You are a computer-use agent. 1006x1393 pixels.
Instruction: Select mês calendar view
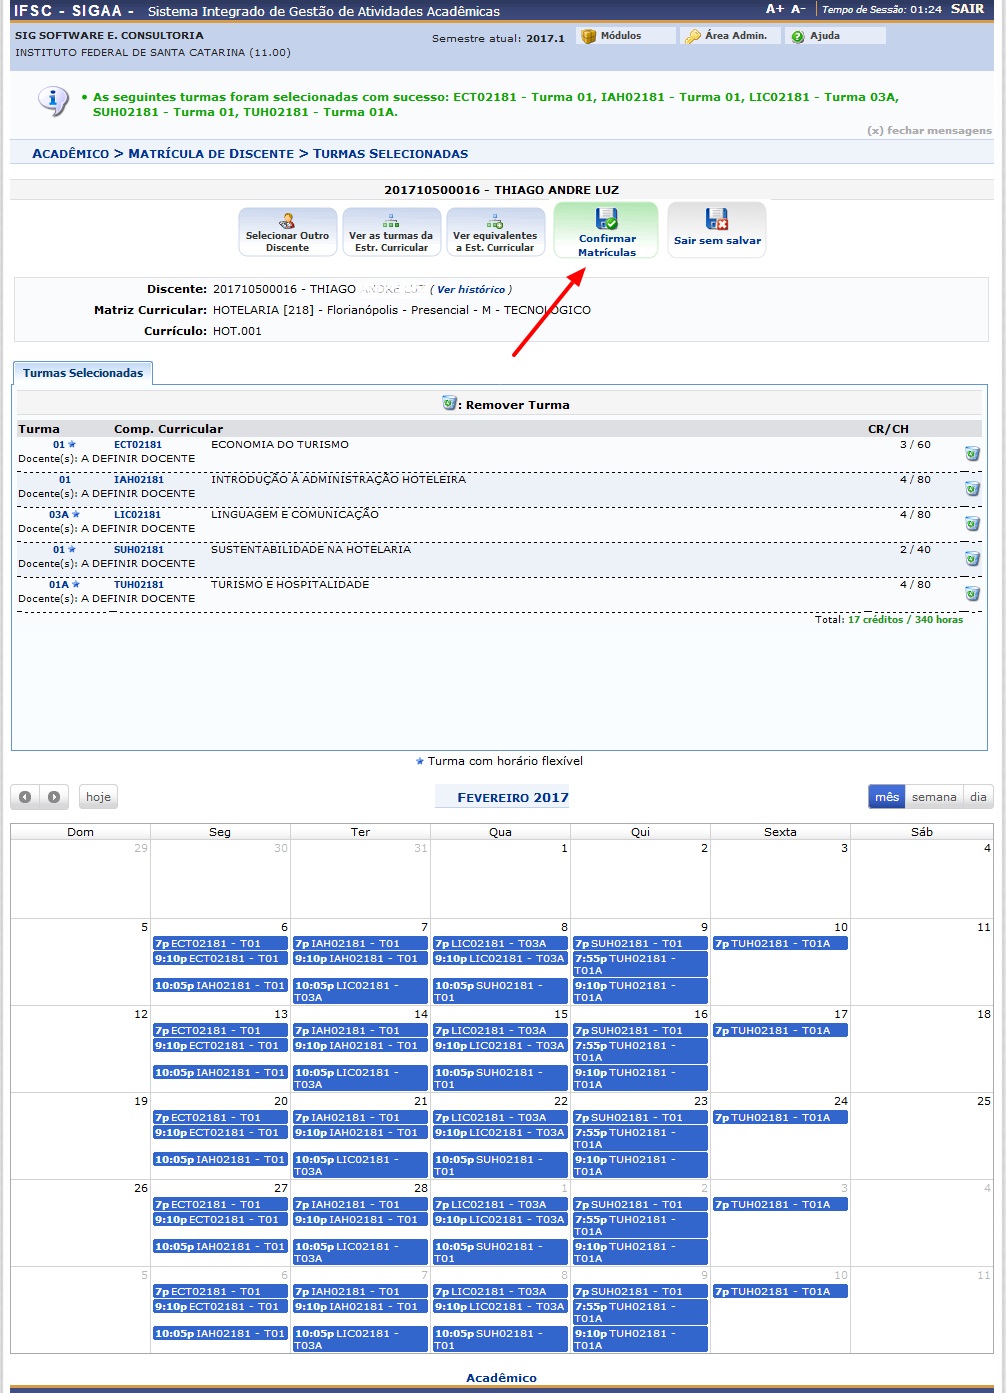[x=887, y=797]
